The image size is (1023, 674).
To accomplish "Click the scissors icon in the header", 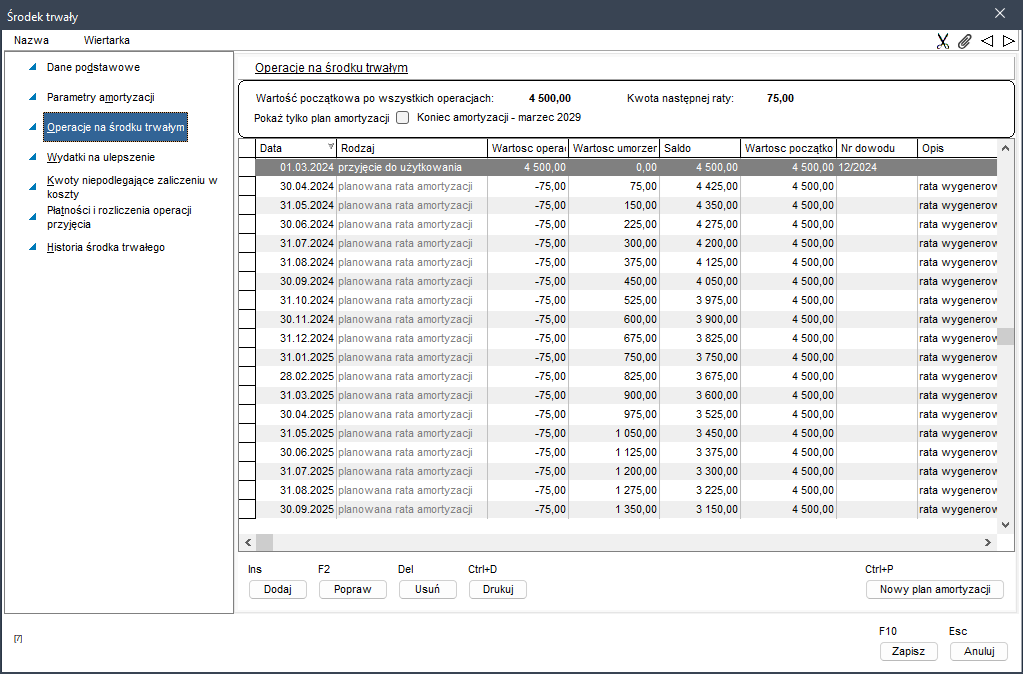I will (x=942, y=41).
